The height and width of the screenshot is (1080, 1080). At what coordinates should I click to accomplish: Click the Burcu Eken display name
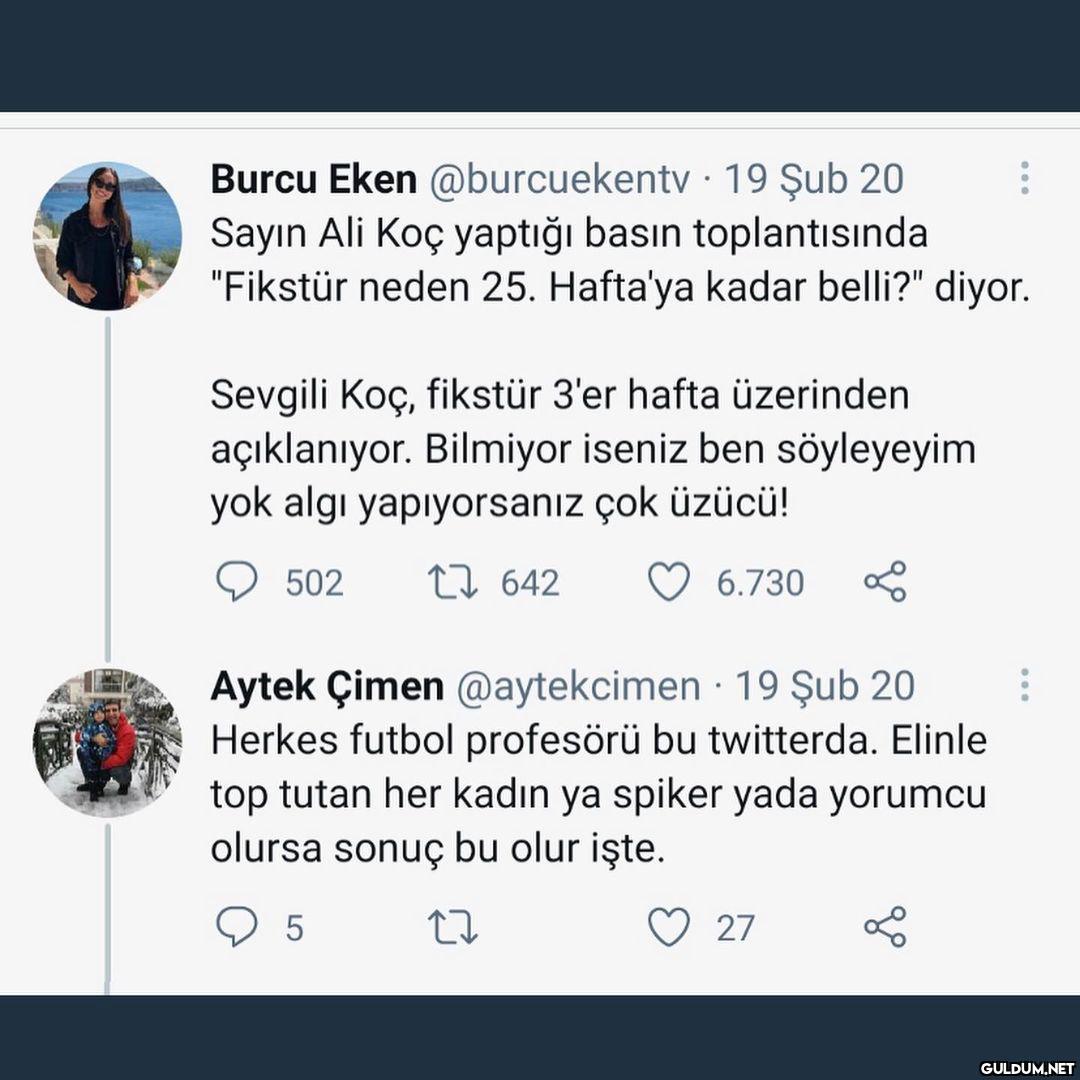pyautogui.click(x=313, y=180)
